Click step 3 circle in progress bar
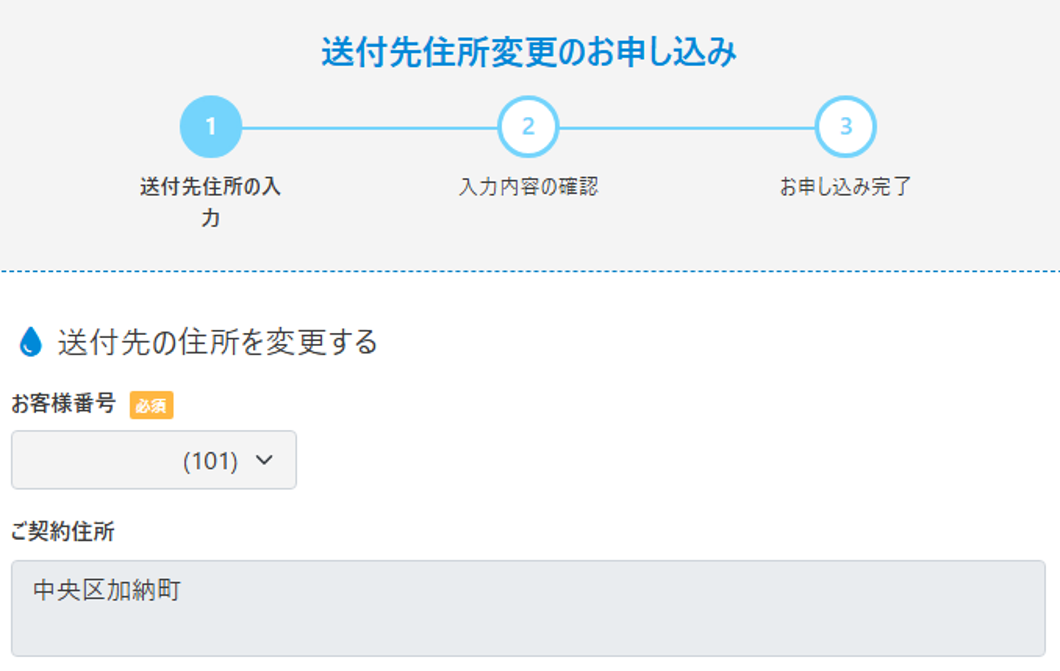1060x671 pixels. (x=846, y=127)
